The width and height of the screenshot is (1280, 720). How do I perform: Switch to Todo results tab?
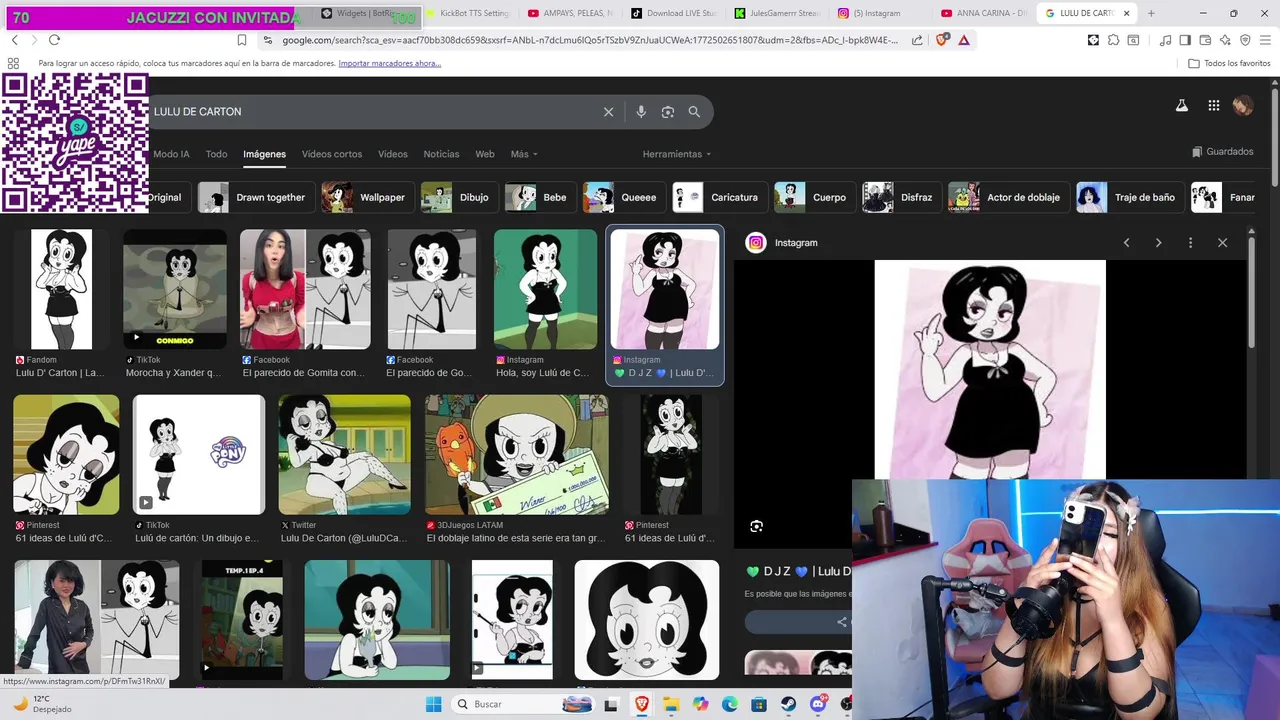click(216, 154)
